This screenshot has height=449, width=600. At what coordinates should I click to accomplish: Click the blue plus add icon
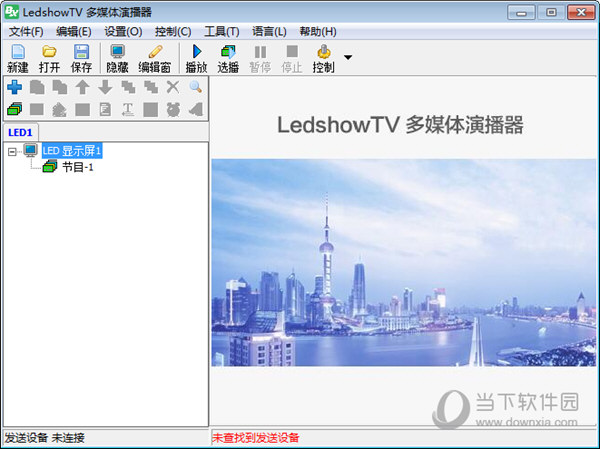[15, 87]
